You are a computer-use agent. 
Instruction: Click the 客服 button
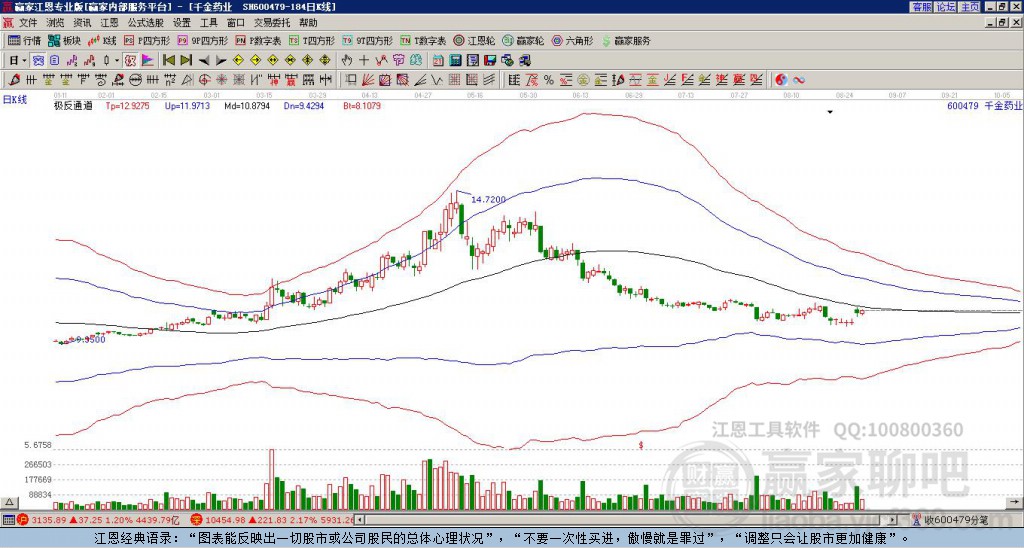[921, 7]
